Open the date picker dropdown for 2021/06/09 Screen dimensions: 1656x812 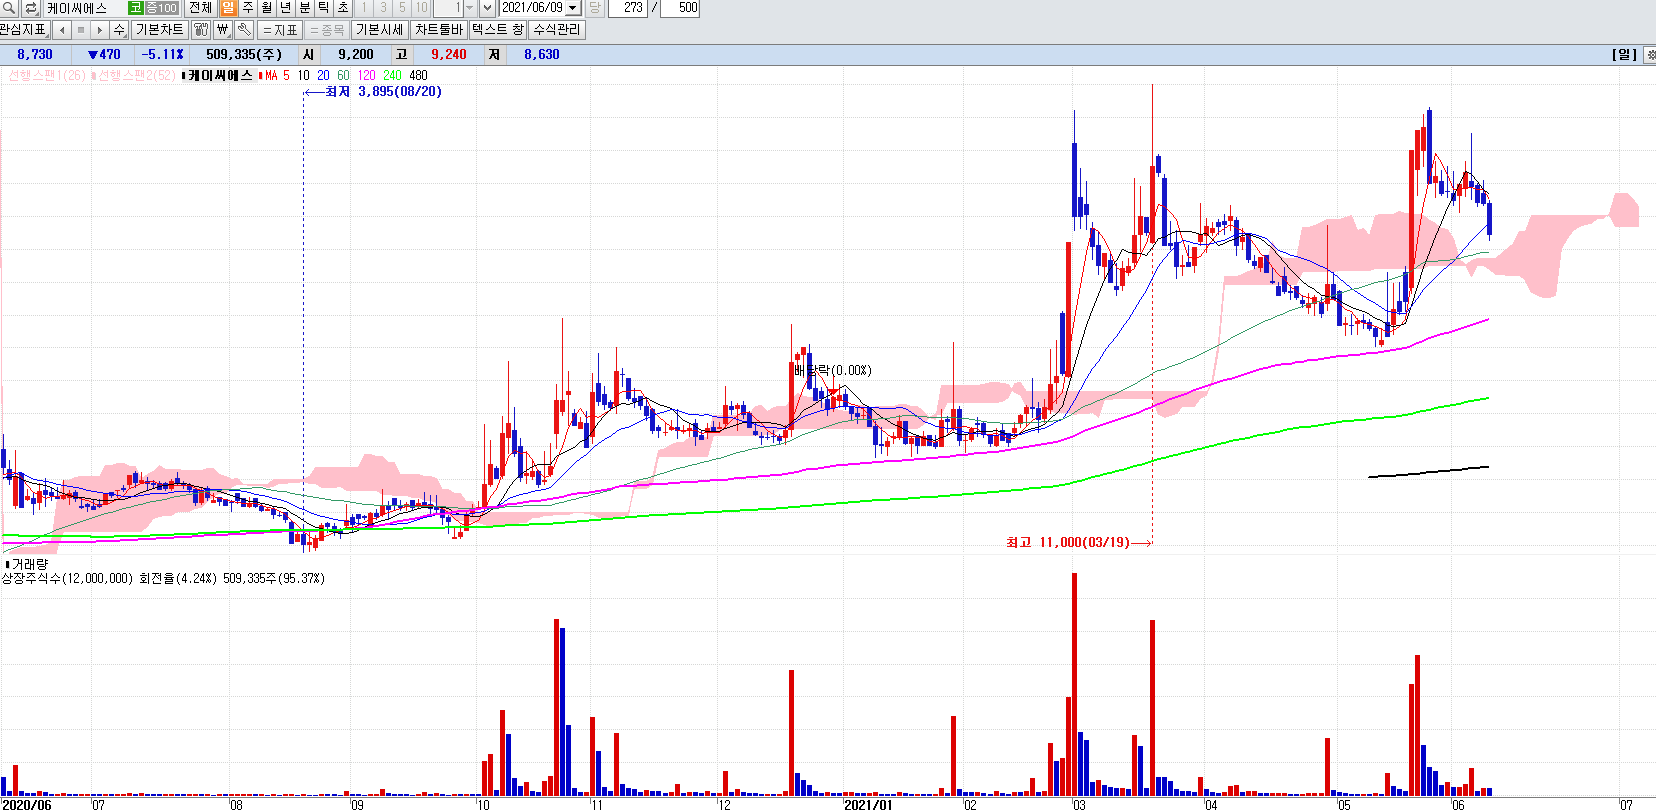(573, 8)
